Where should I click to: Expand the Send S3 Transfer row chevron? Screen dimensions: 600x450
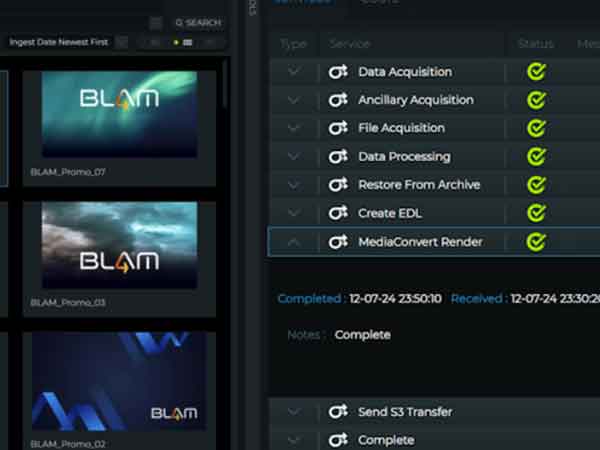pyautogui.click(x=293, y=412)
